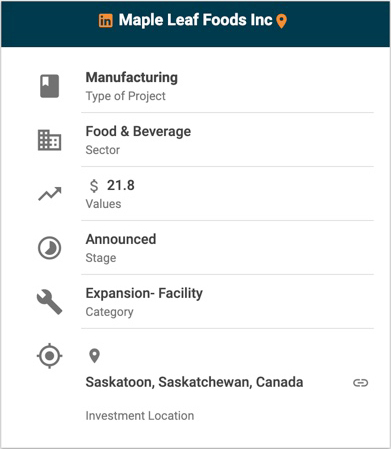Select the Manufacturing project type row
Screen dimensions: 391x449
point(227,86)
